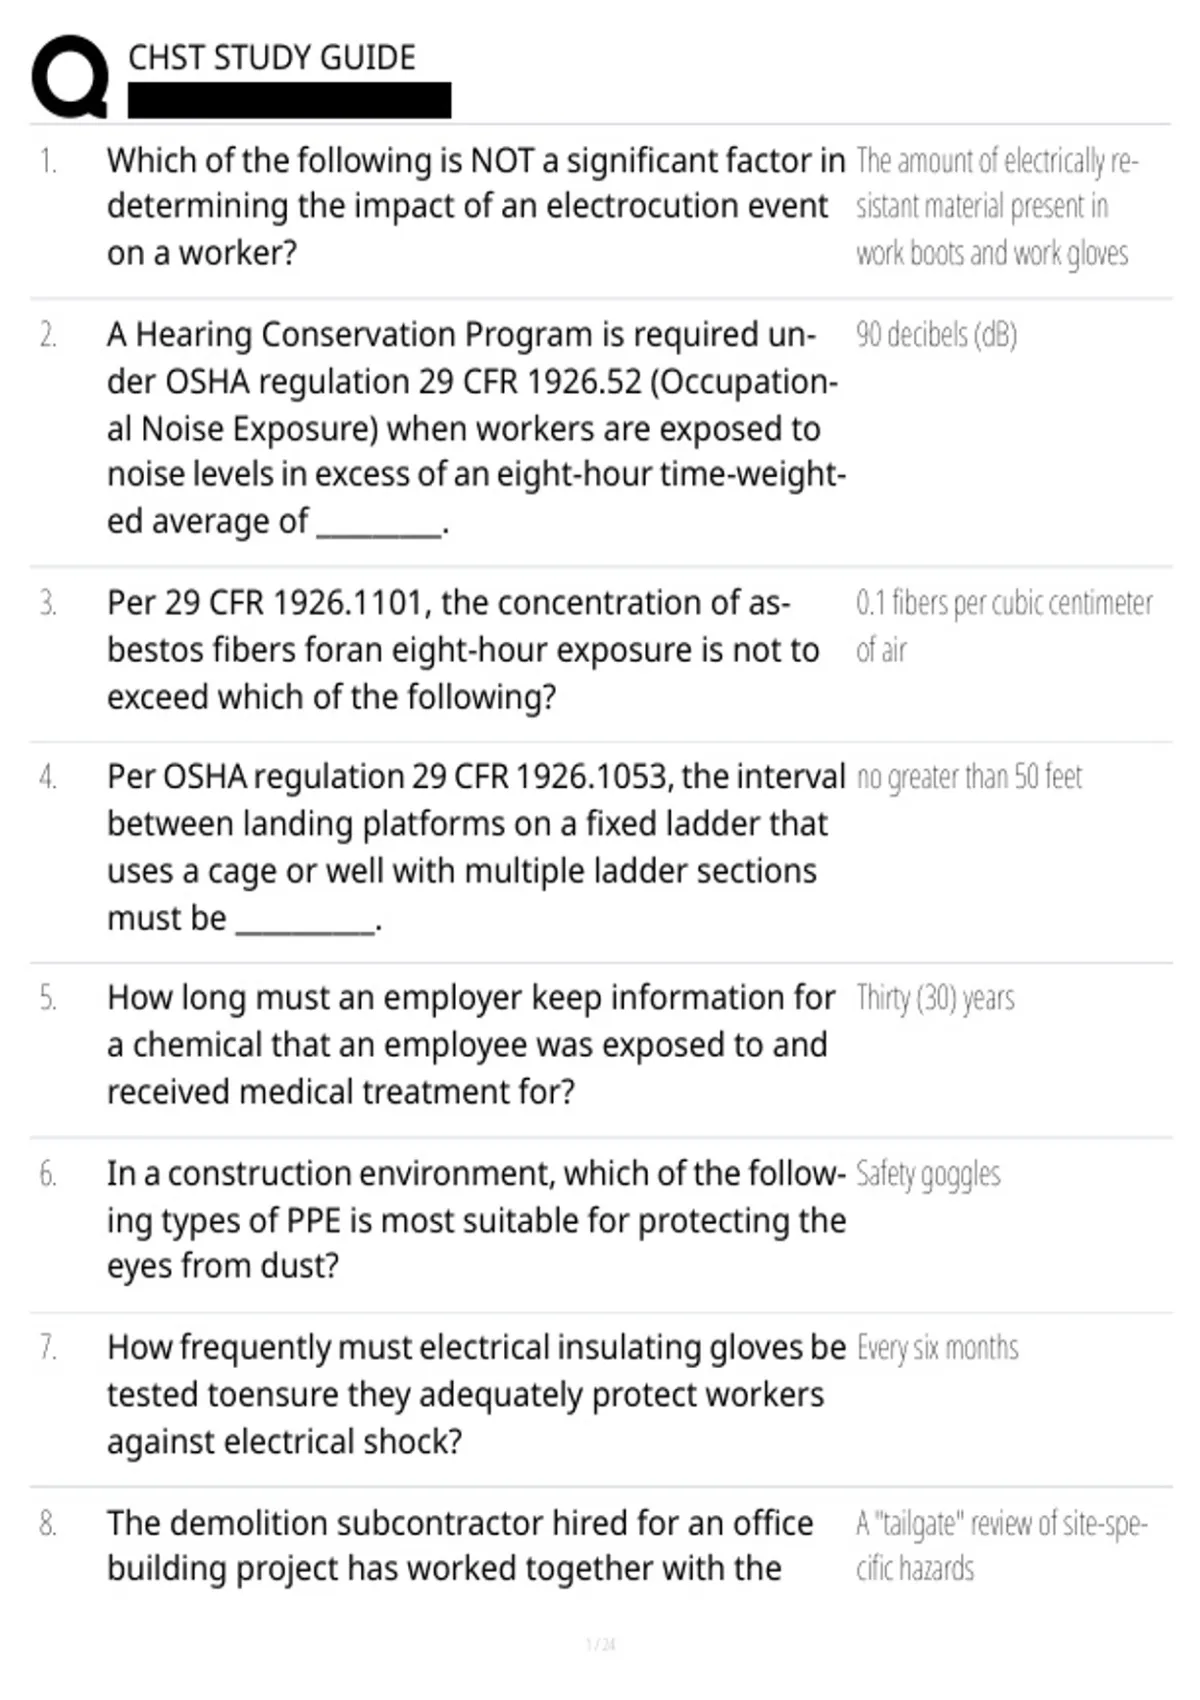Open question 1 about electrocution event

(476, 206)
